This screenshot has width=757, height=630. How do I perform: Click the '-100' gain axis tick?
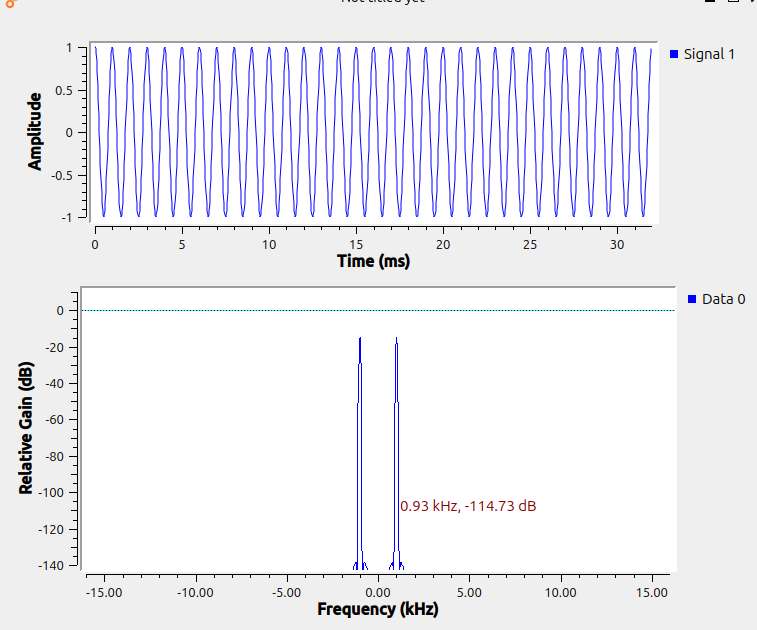[x=53, y=492]
